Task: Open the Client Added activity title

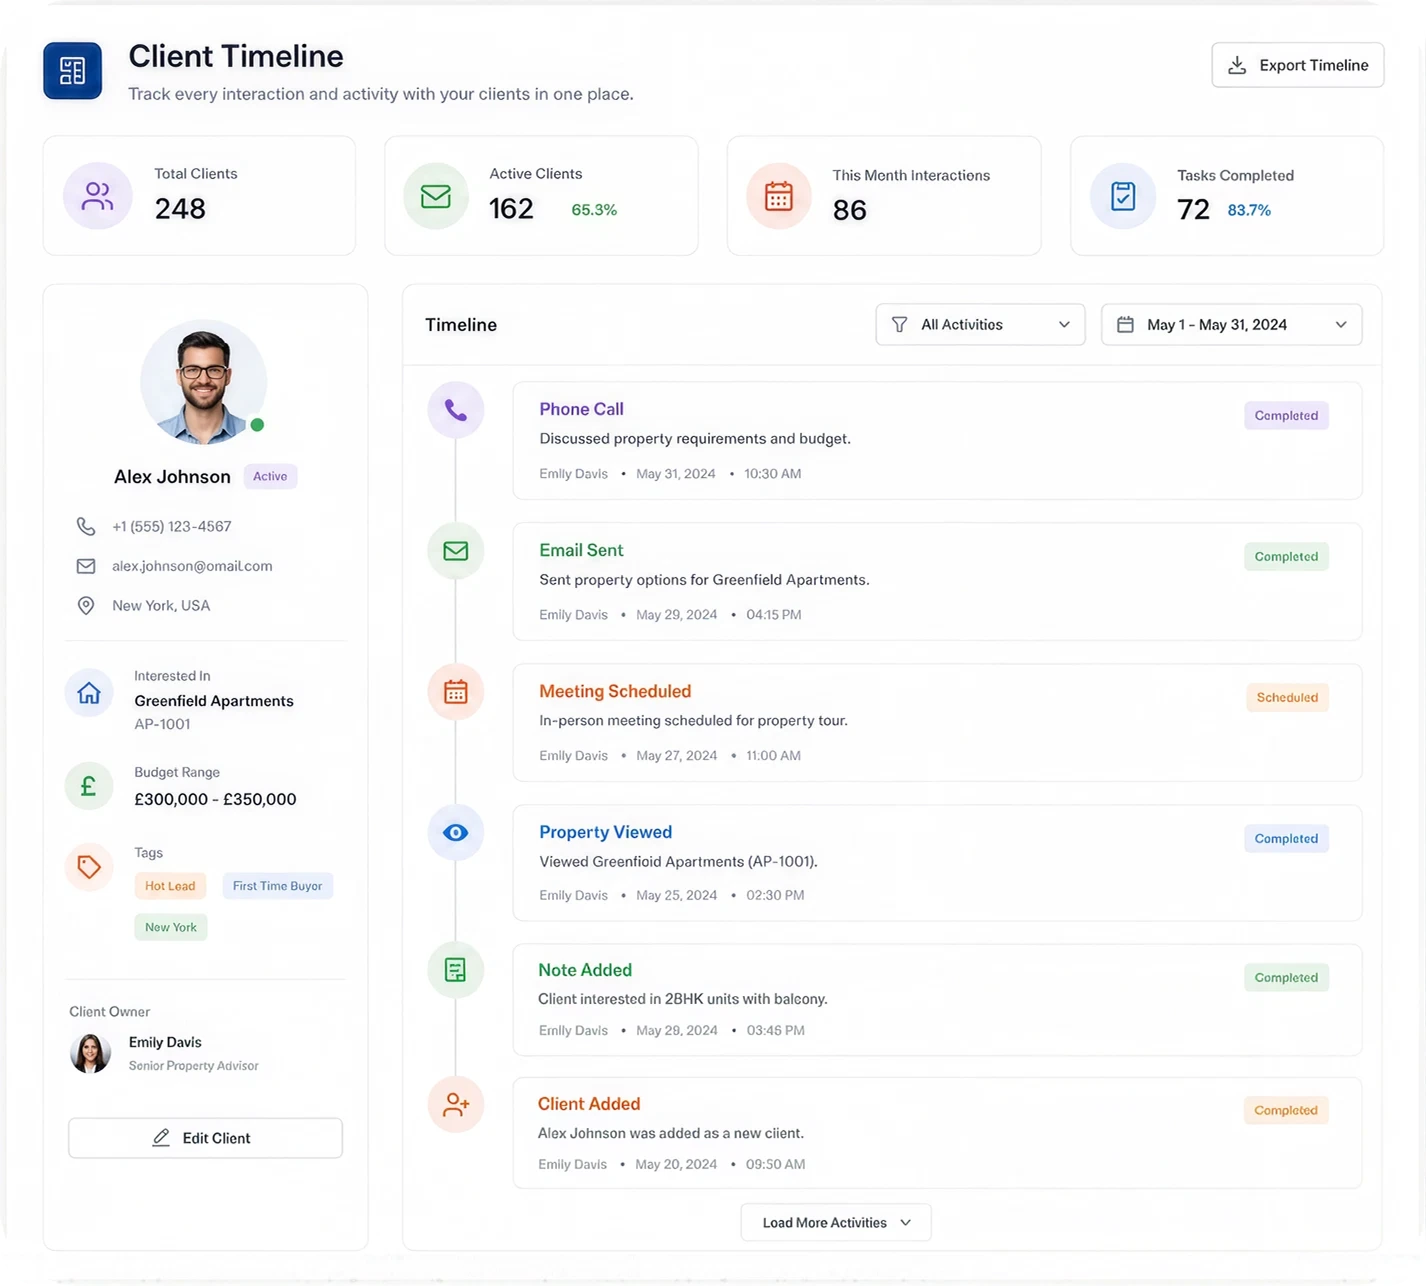Action: point(589,1104)
